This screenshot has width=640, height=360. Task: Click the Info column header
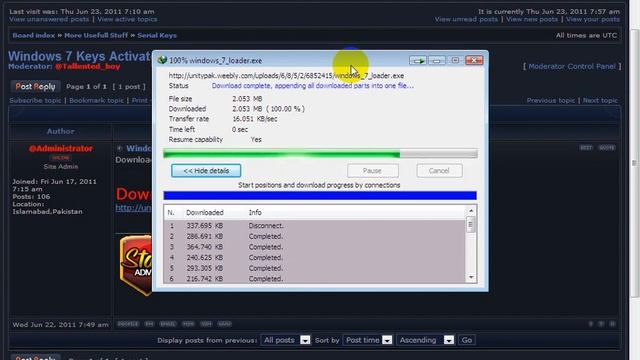(255, 213)
